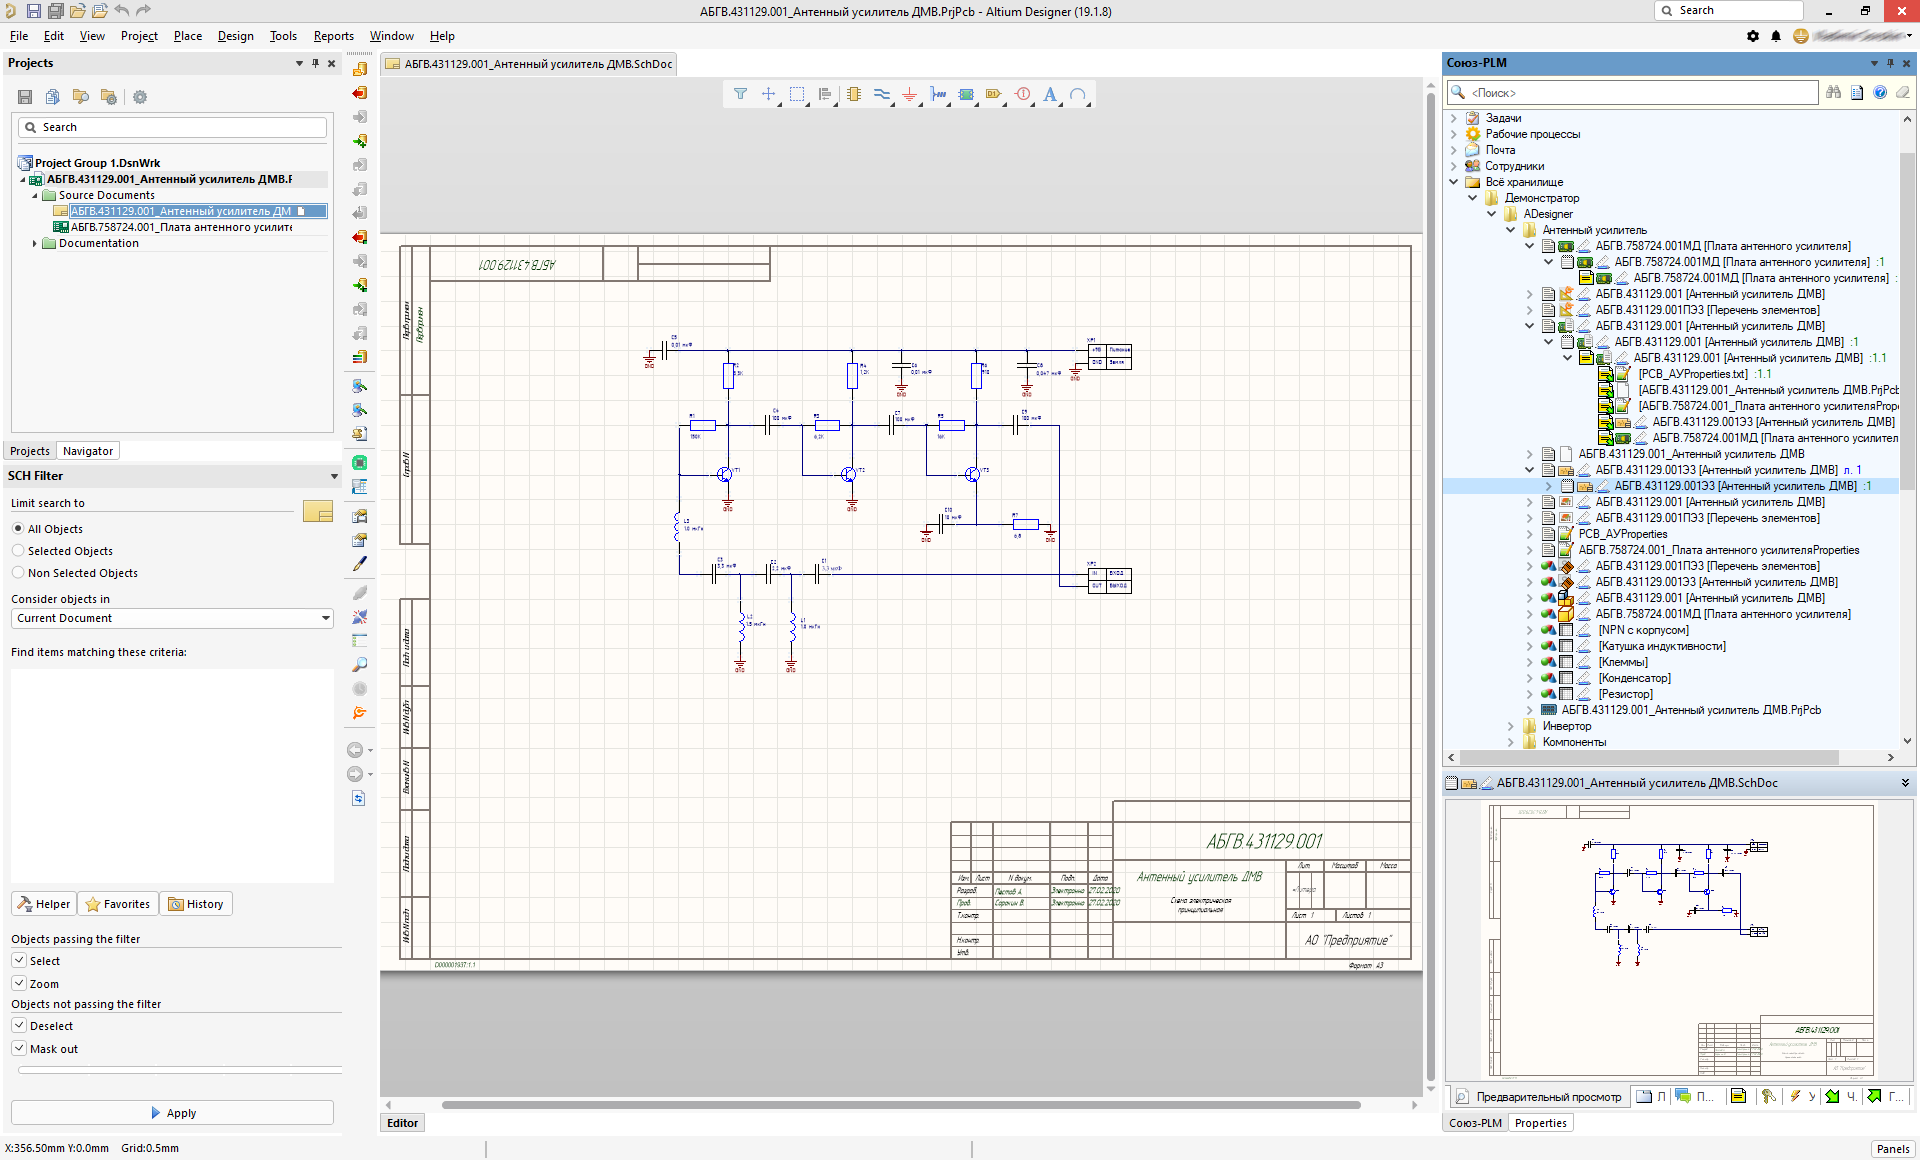Disable the Zoom checkbox in SCH Filter
The height and width of the screenshot is (1160, 1920).
[x=19, y=983]
